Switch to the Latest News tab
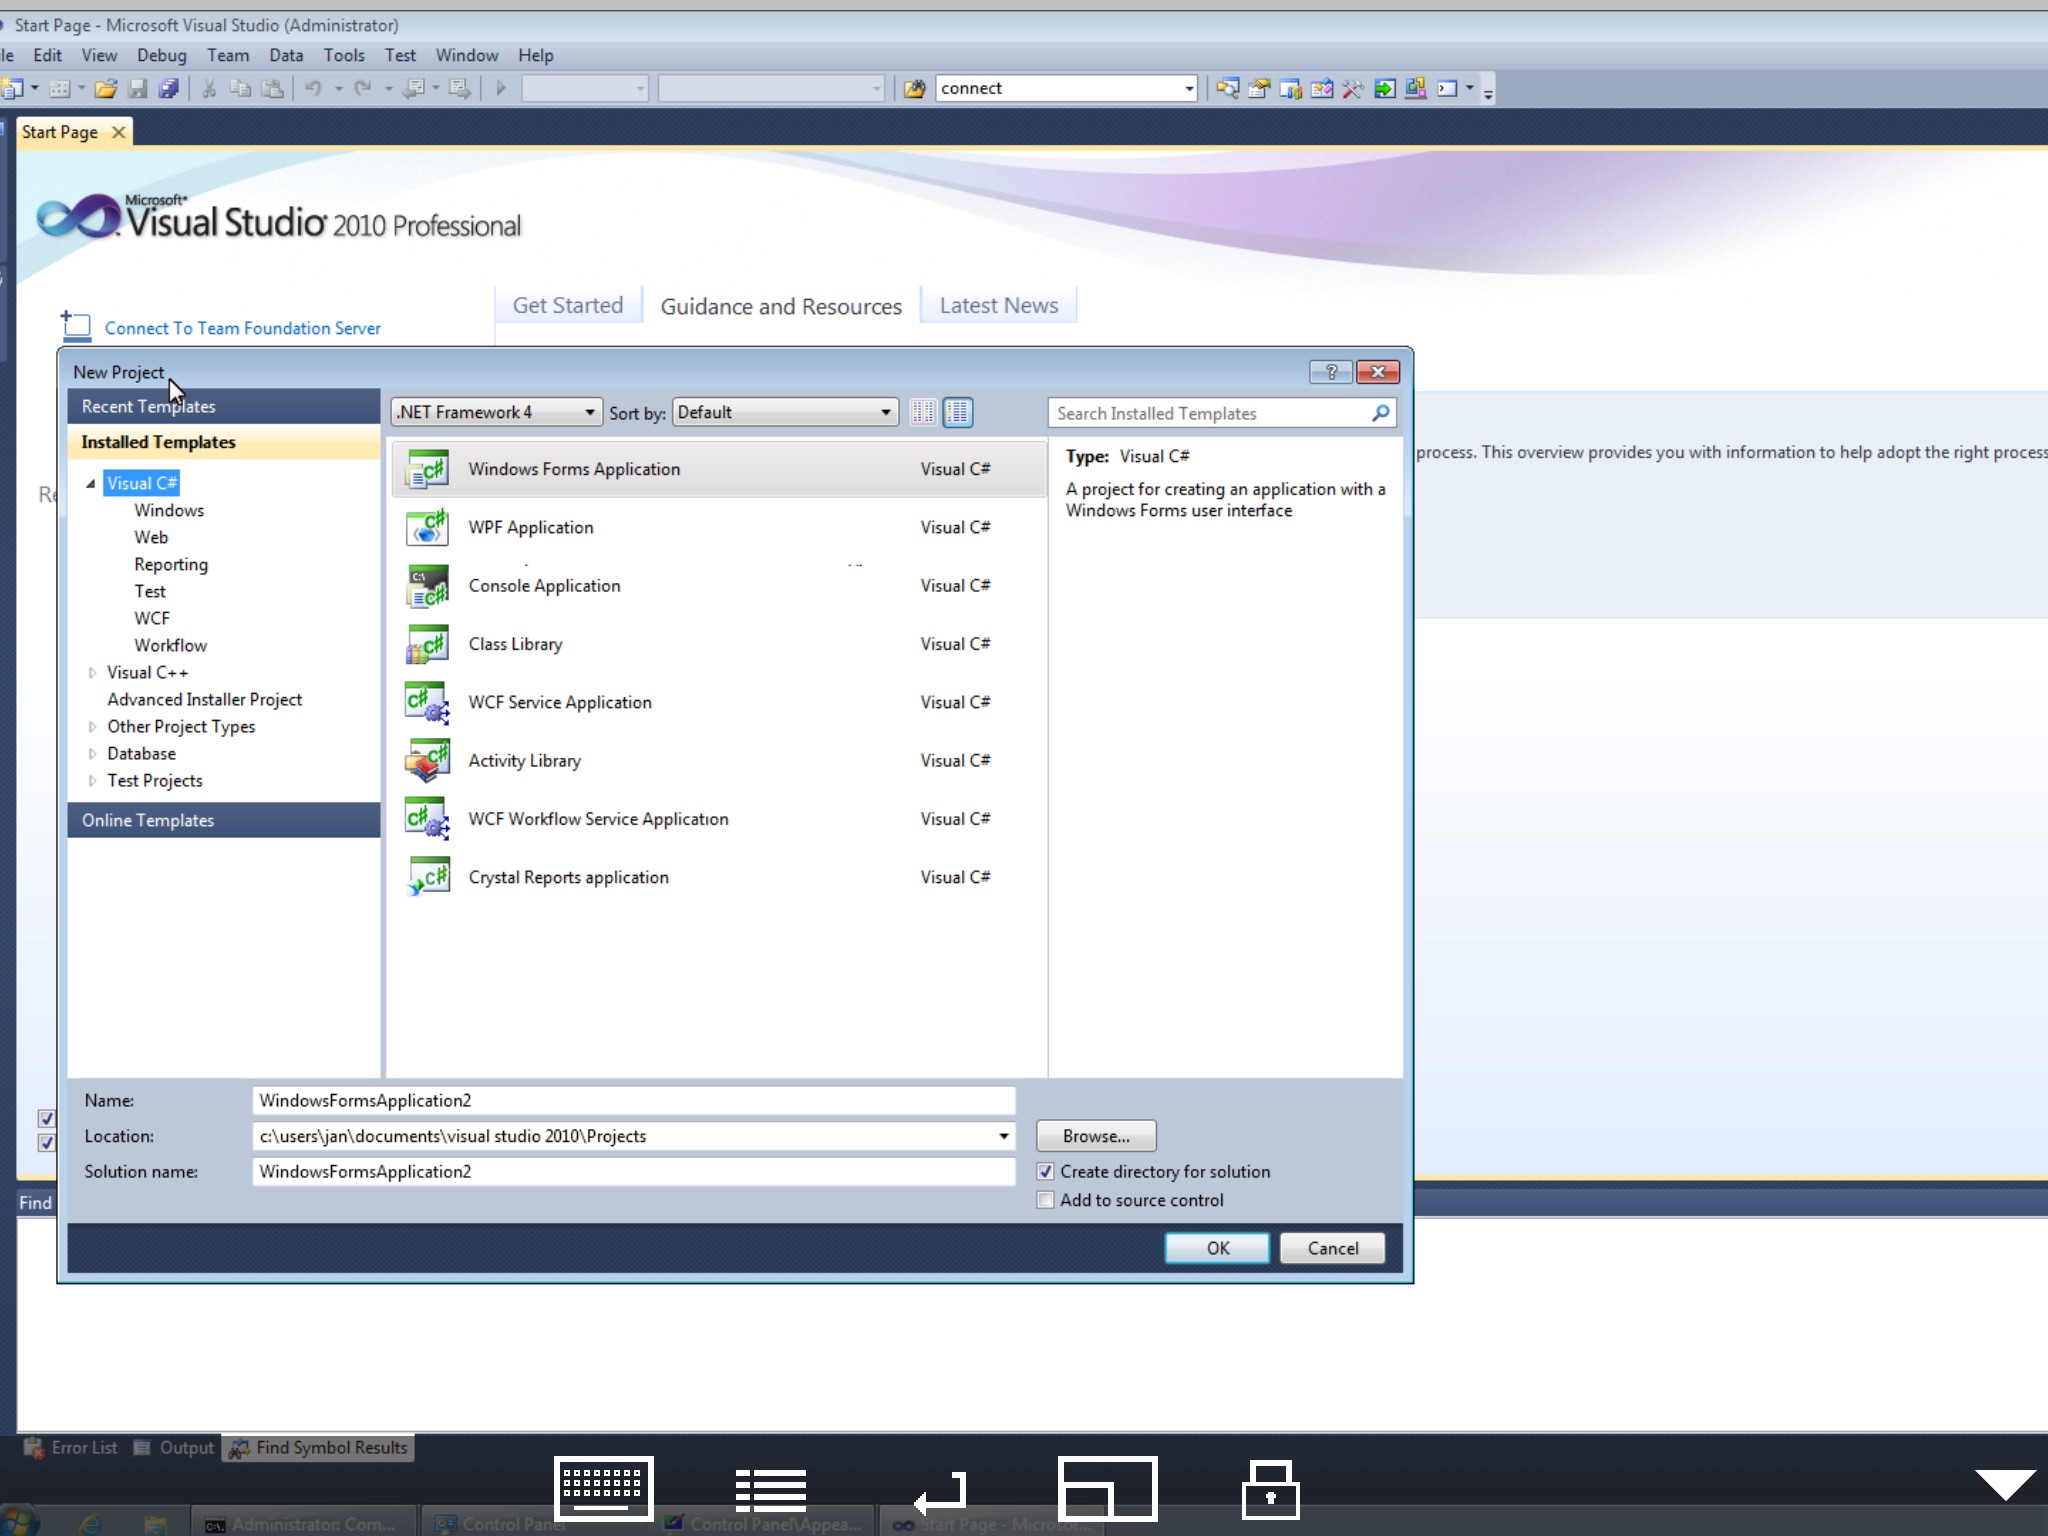 tap(999, 305)
